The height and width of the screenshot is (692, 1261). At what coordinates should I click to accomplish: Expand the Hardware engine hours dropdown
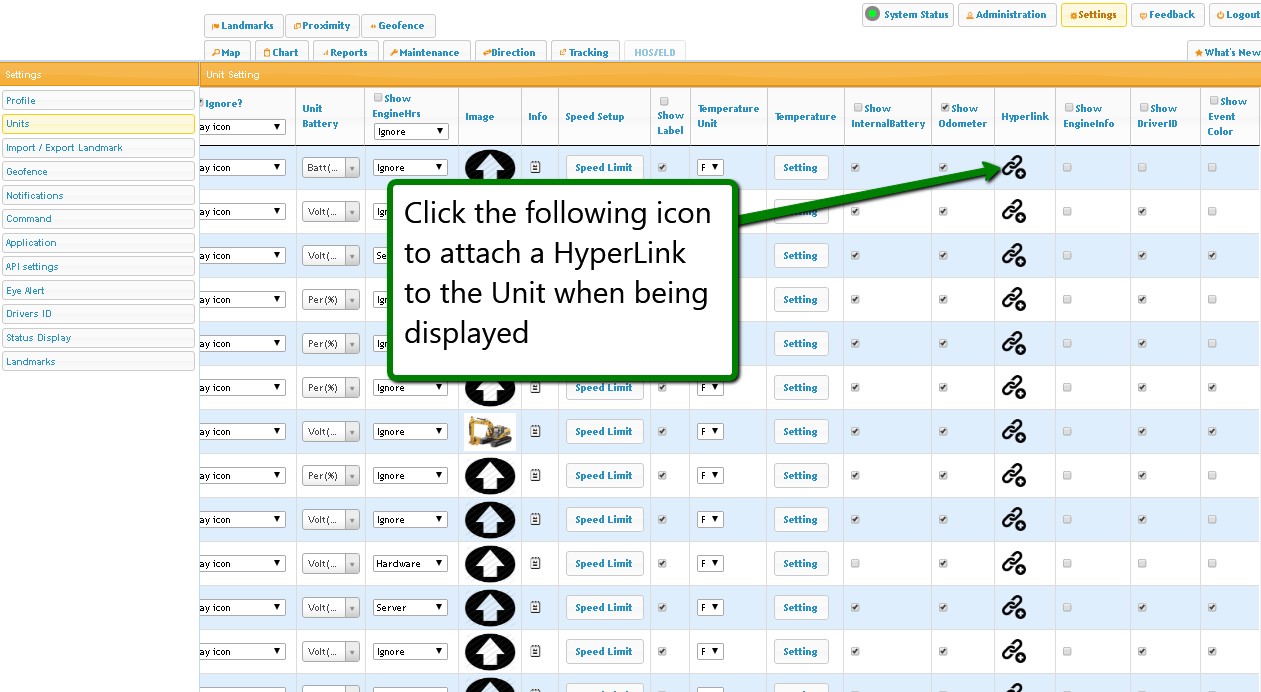411,564
